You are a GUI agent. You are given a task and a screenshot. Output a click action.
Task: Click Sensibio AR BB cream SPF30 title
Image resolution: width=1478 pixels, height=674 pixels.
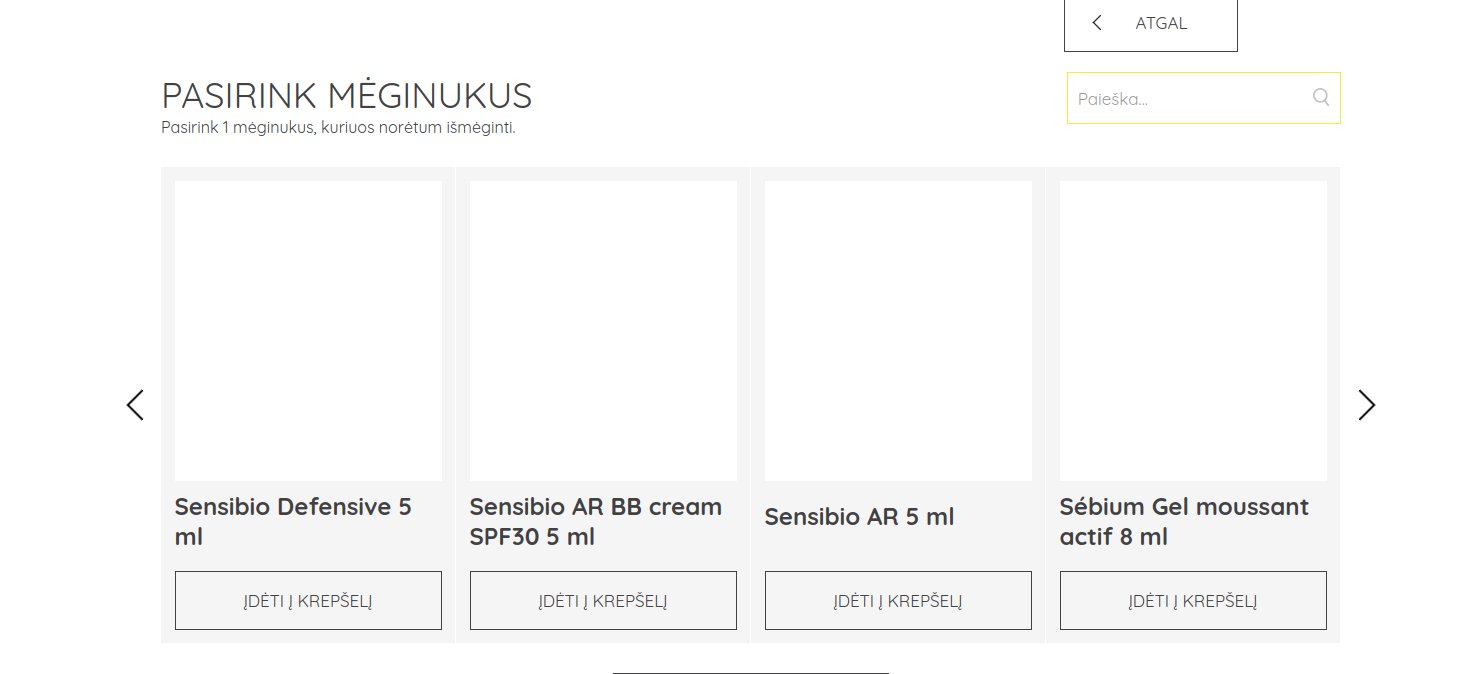point(596,522)
